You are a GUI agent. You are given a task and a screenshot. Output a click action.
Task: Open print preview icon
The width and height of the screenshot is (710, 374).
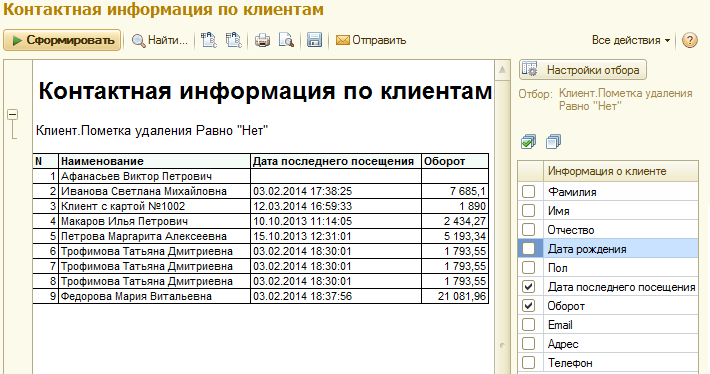pyautogui.click(x=286, y=40)
